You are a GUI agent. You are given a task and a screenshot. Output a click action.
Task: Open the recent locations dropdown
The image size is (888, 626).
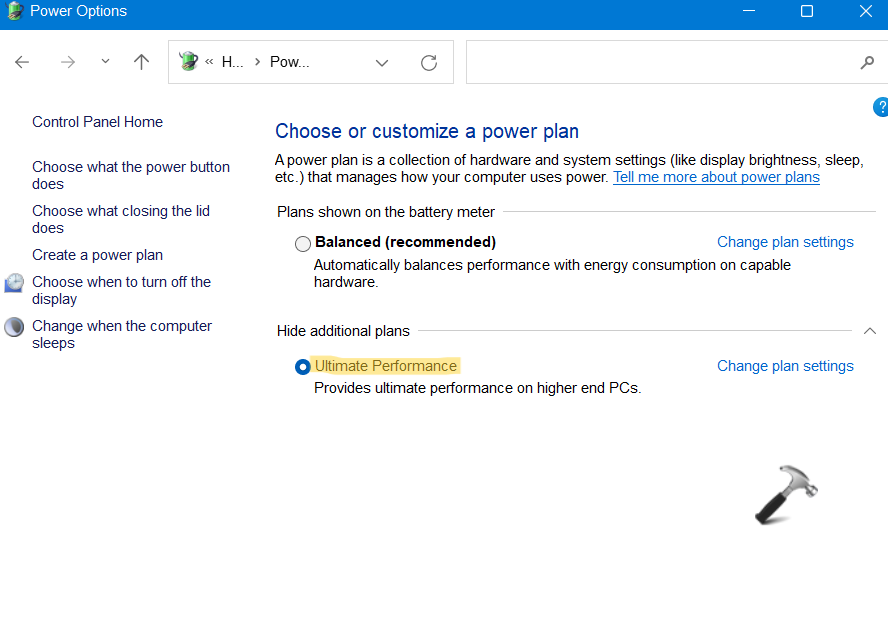click(x=106, y=62)
